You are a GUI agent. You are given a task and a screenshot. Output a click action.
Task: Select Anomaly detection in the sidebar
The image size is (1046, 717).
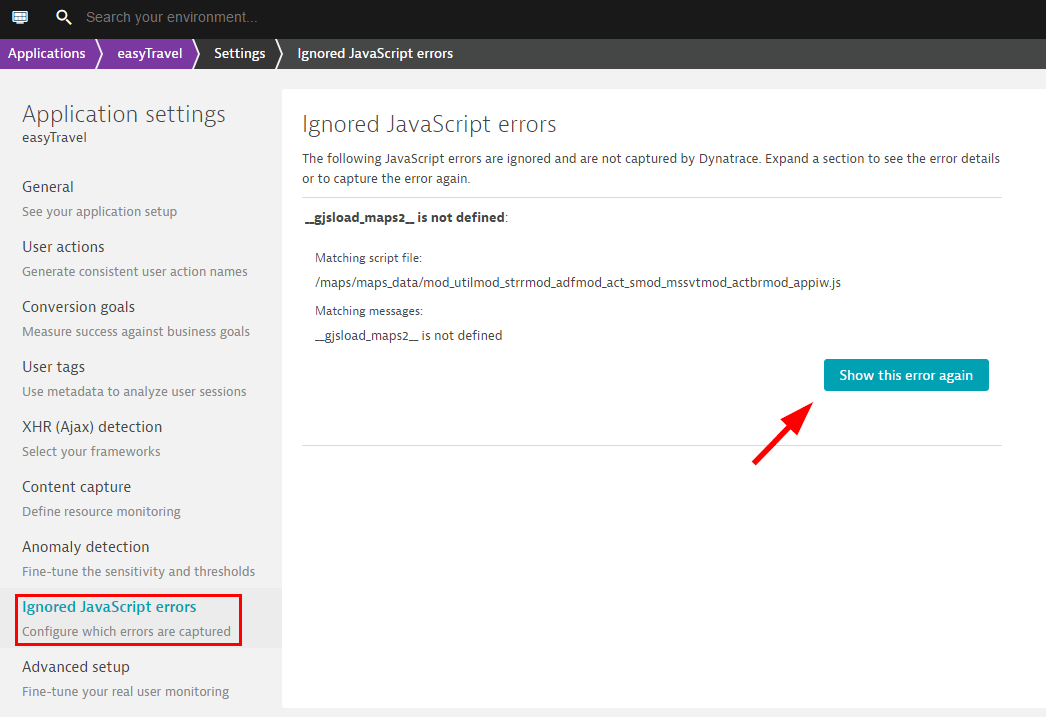[85, 547]
